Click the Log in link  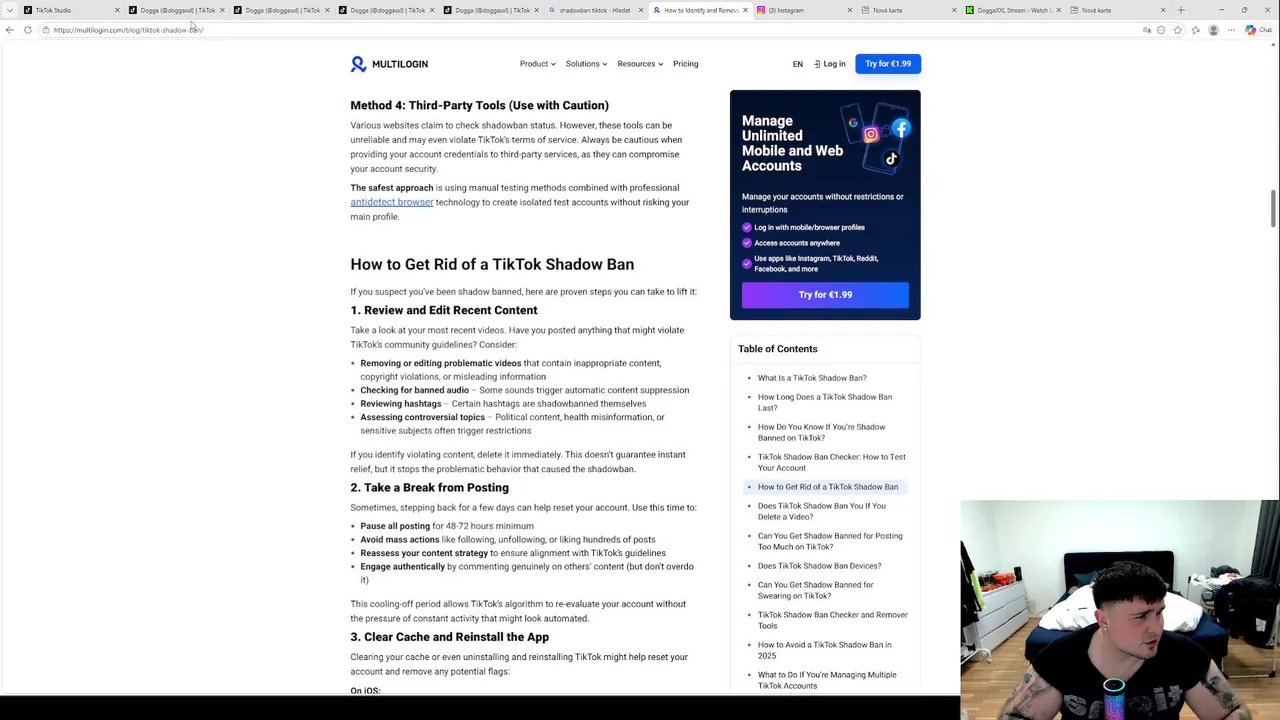point(829,64)
